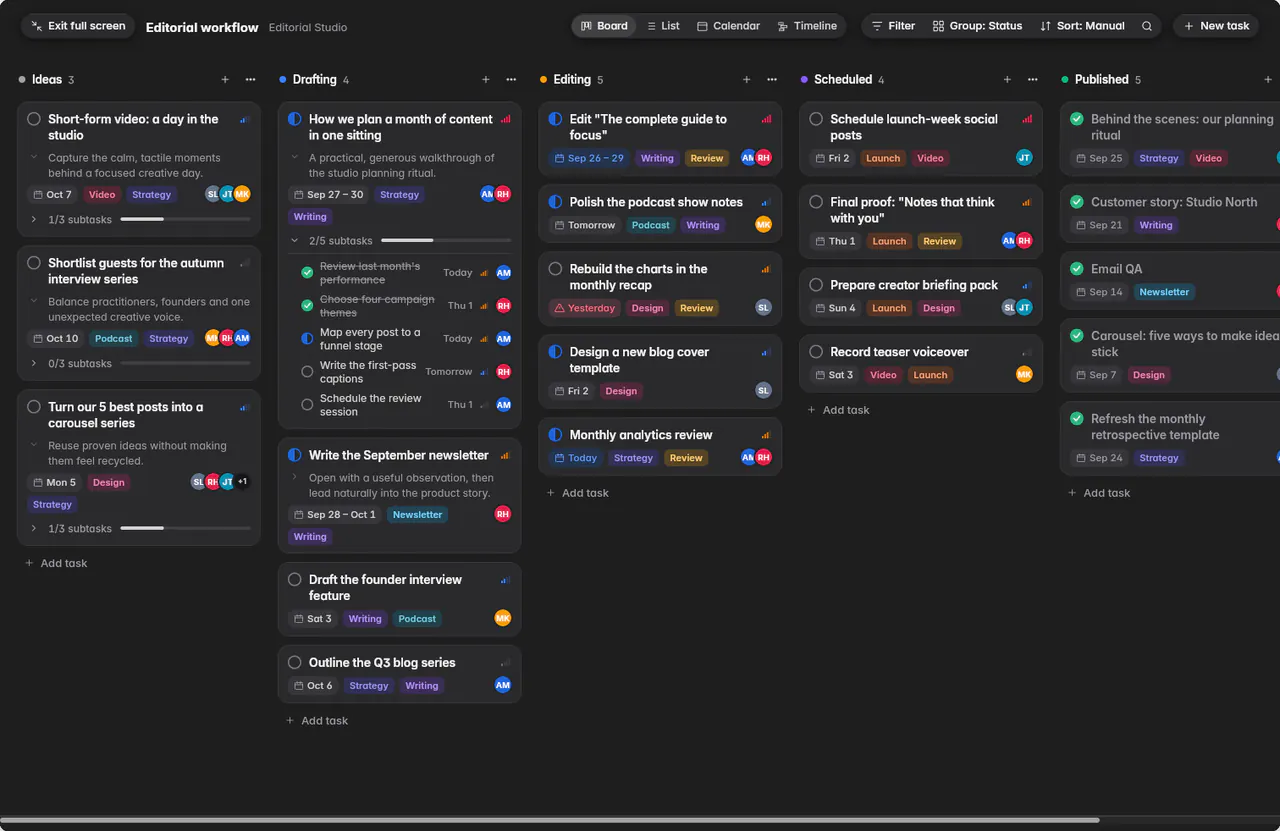Open Drafting column ellipsis menu

pyautogui.click(x=511, y=80)
